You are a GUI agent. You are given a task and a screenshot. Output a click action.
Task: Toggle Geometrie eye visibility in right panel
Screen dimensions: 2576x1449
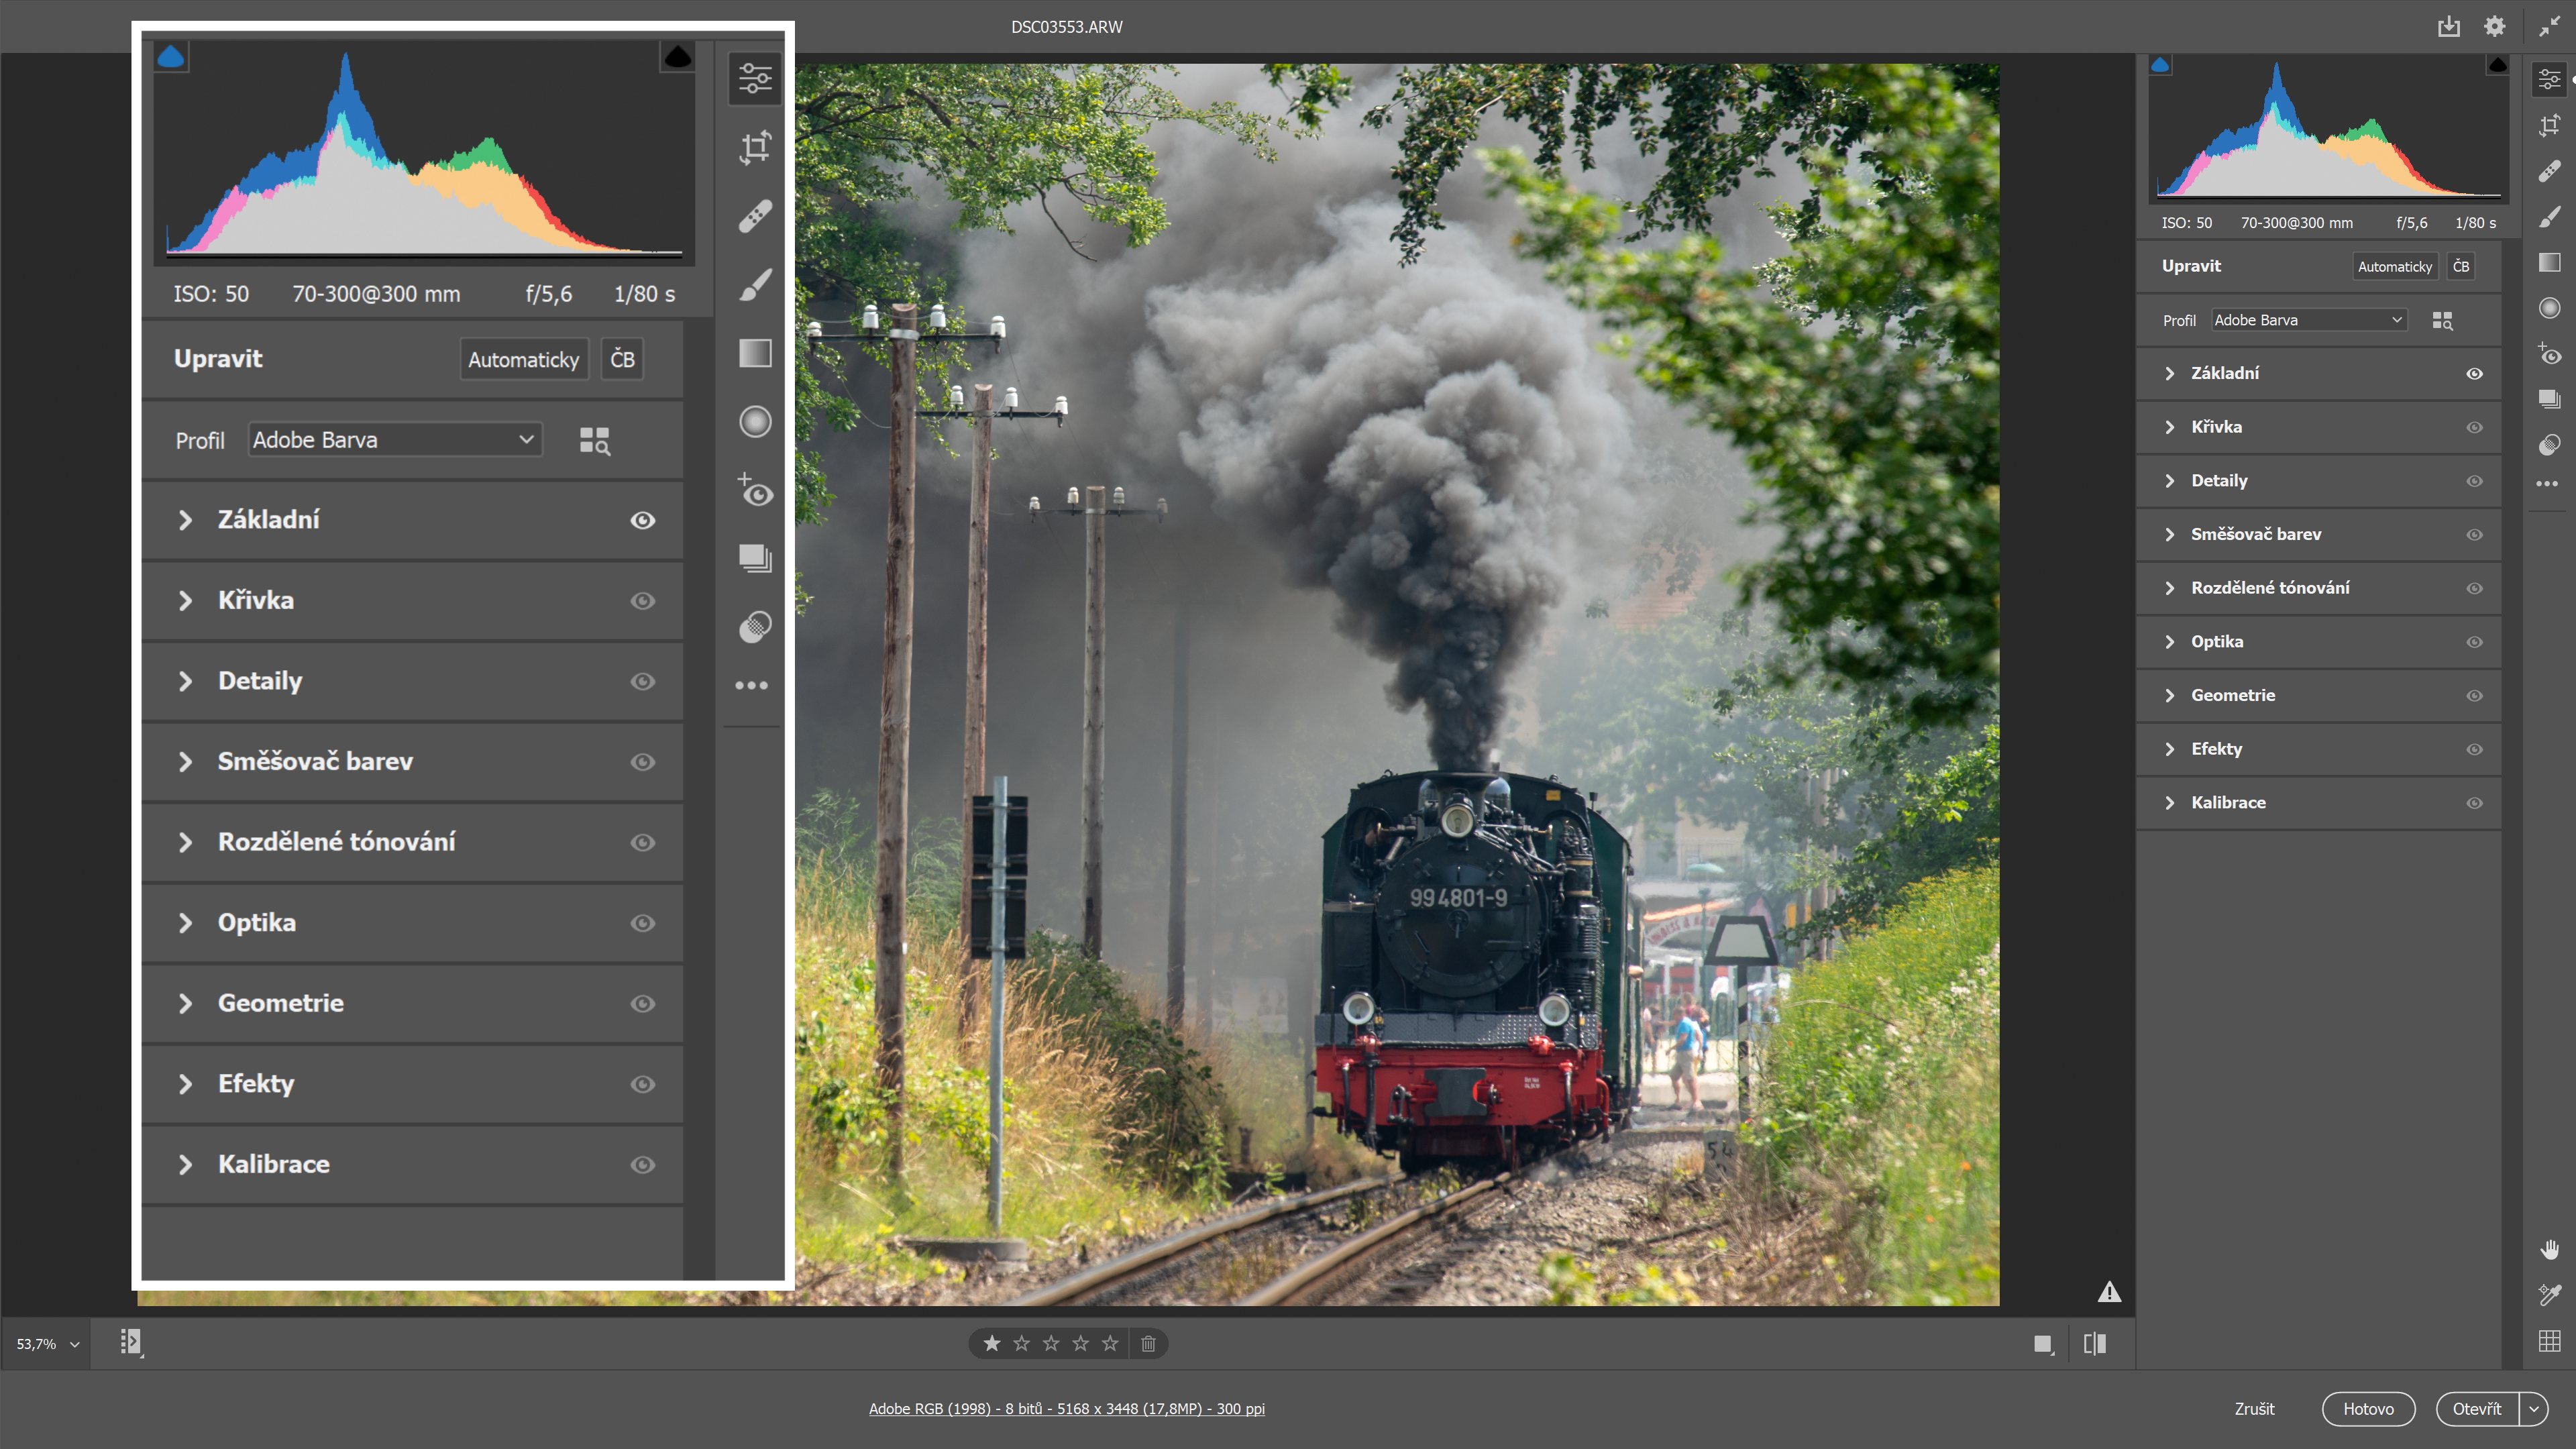pyautogui.click(x=2475, y=695)
